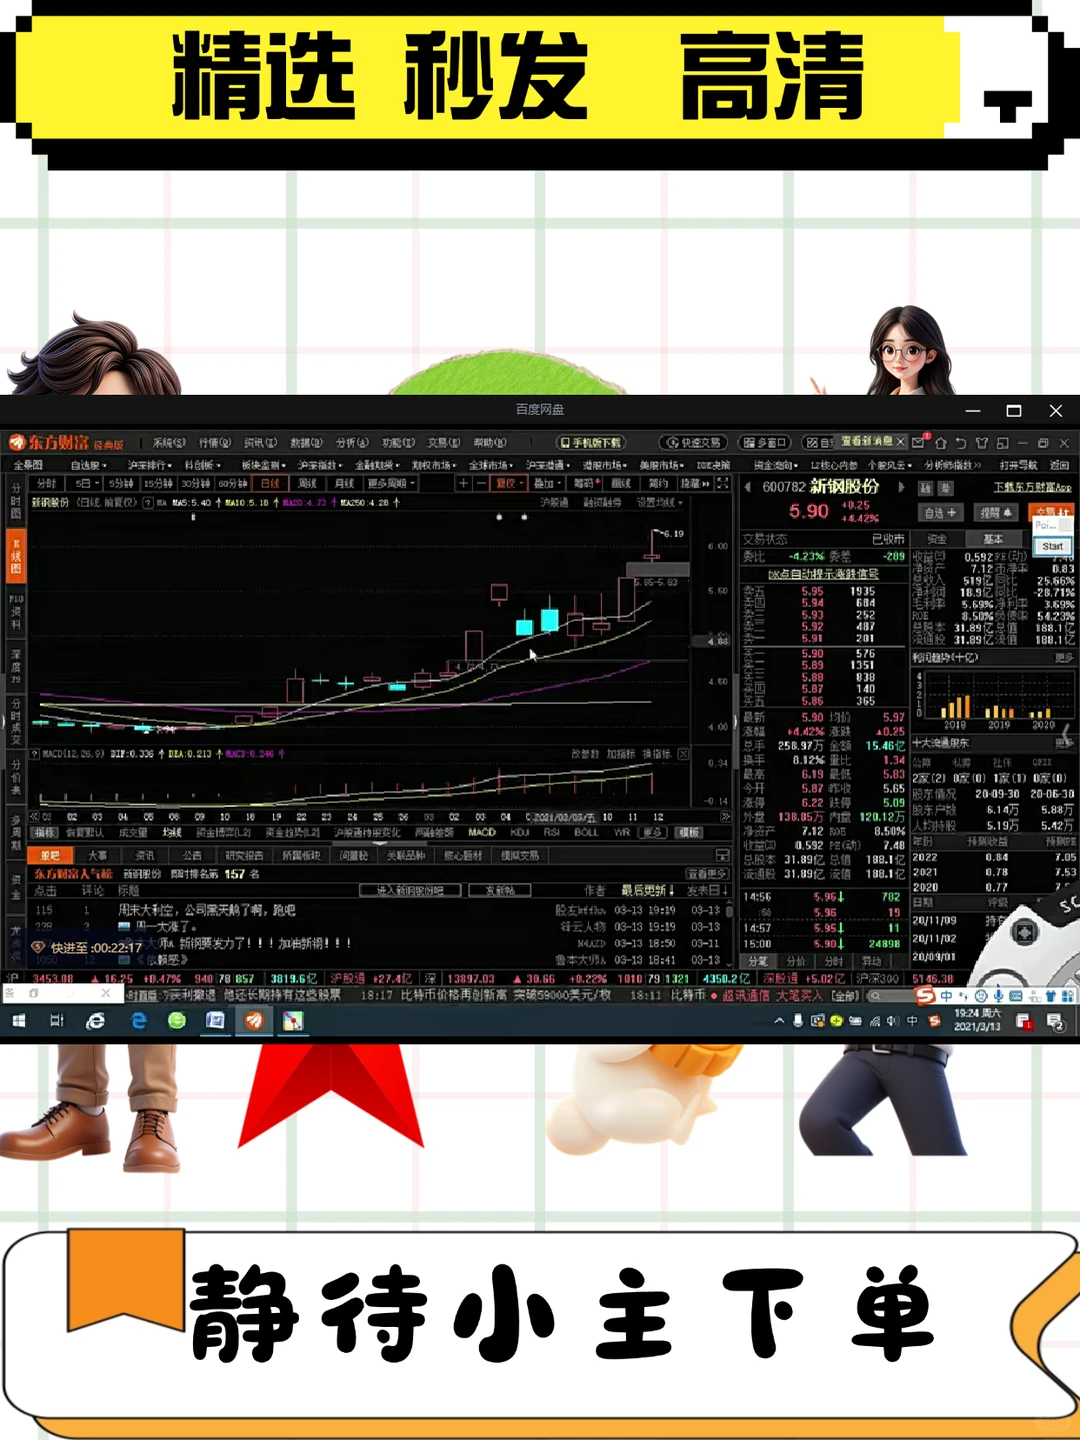Open the skin (shirt) icon

(982, 442)
